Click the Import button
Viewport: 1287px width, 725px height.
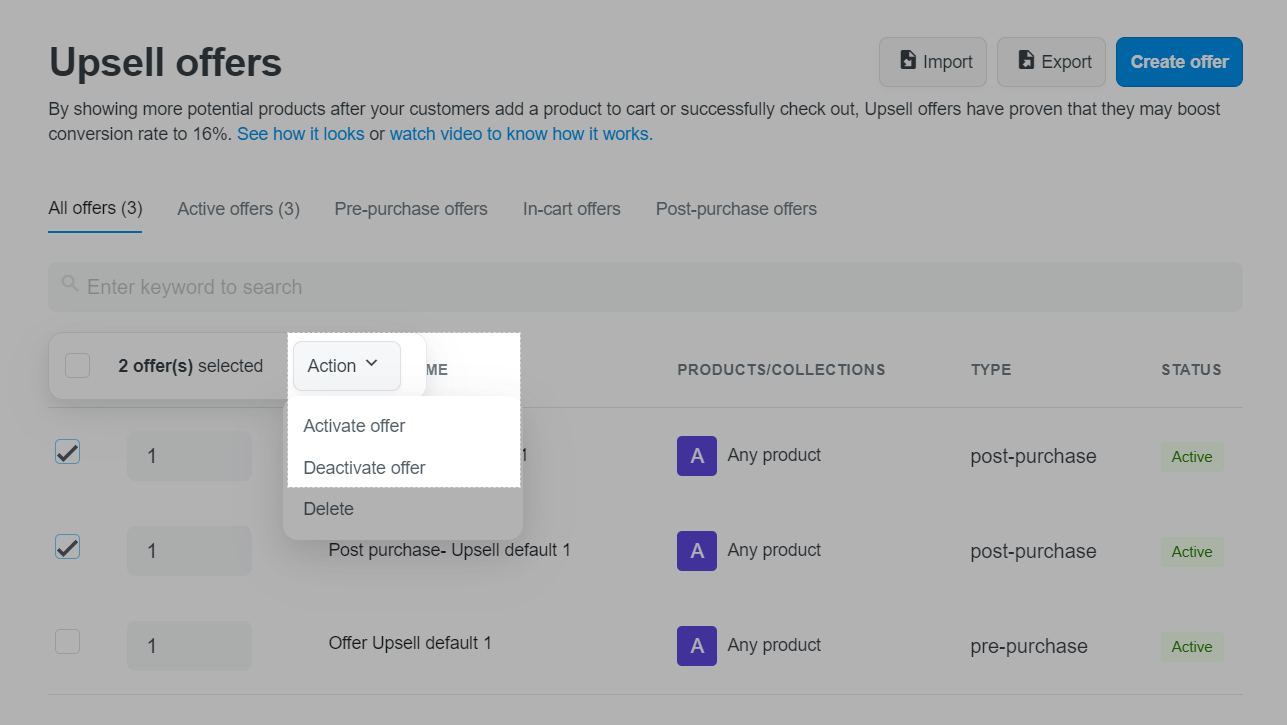(x=932, y=62)
